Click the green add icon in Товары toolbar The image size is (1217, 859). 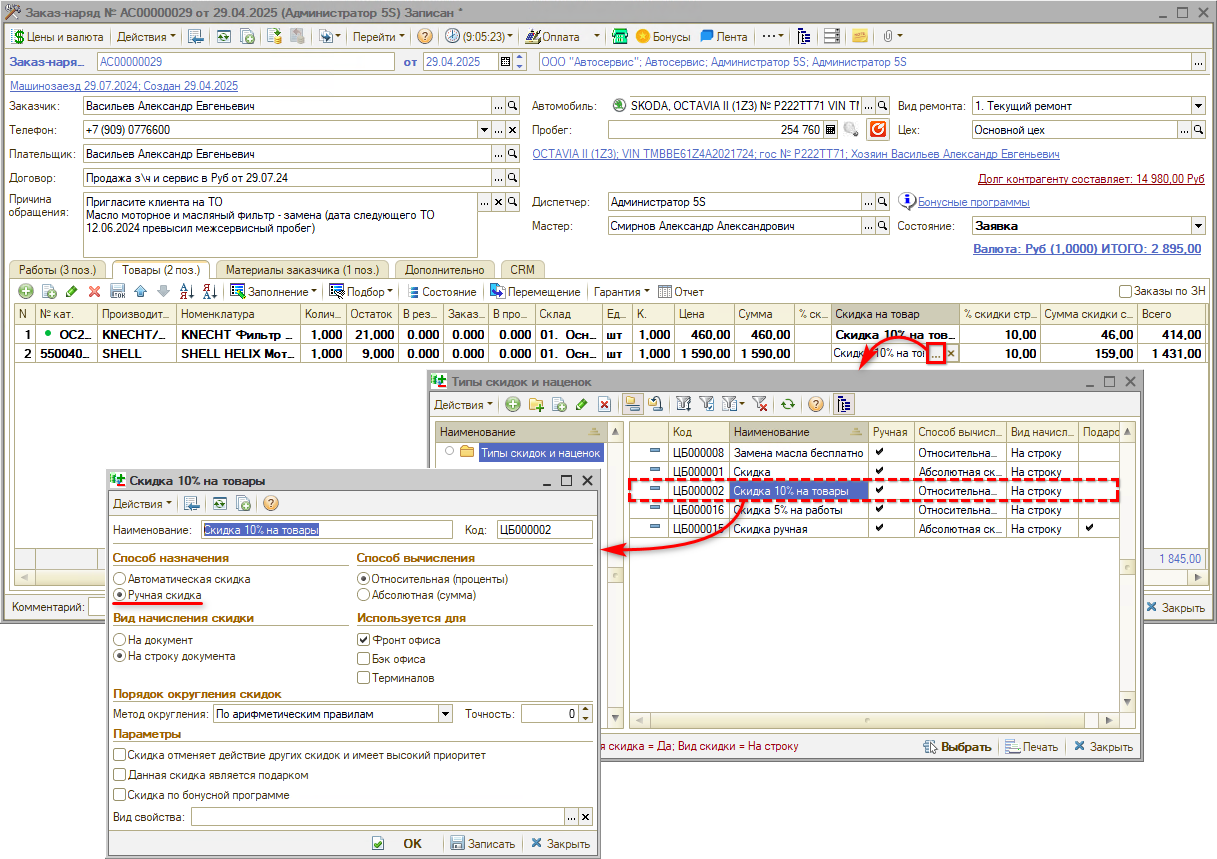click(x=25, y=292)
